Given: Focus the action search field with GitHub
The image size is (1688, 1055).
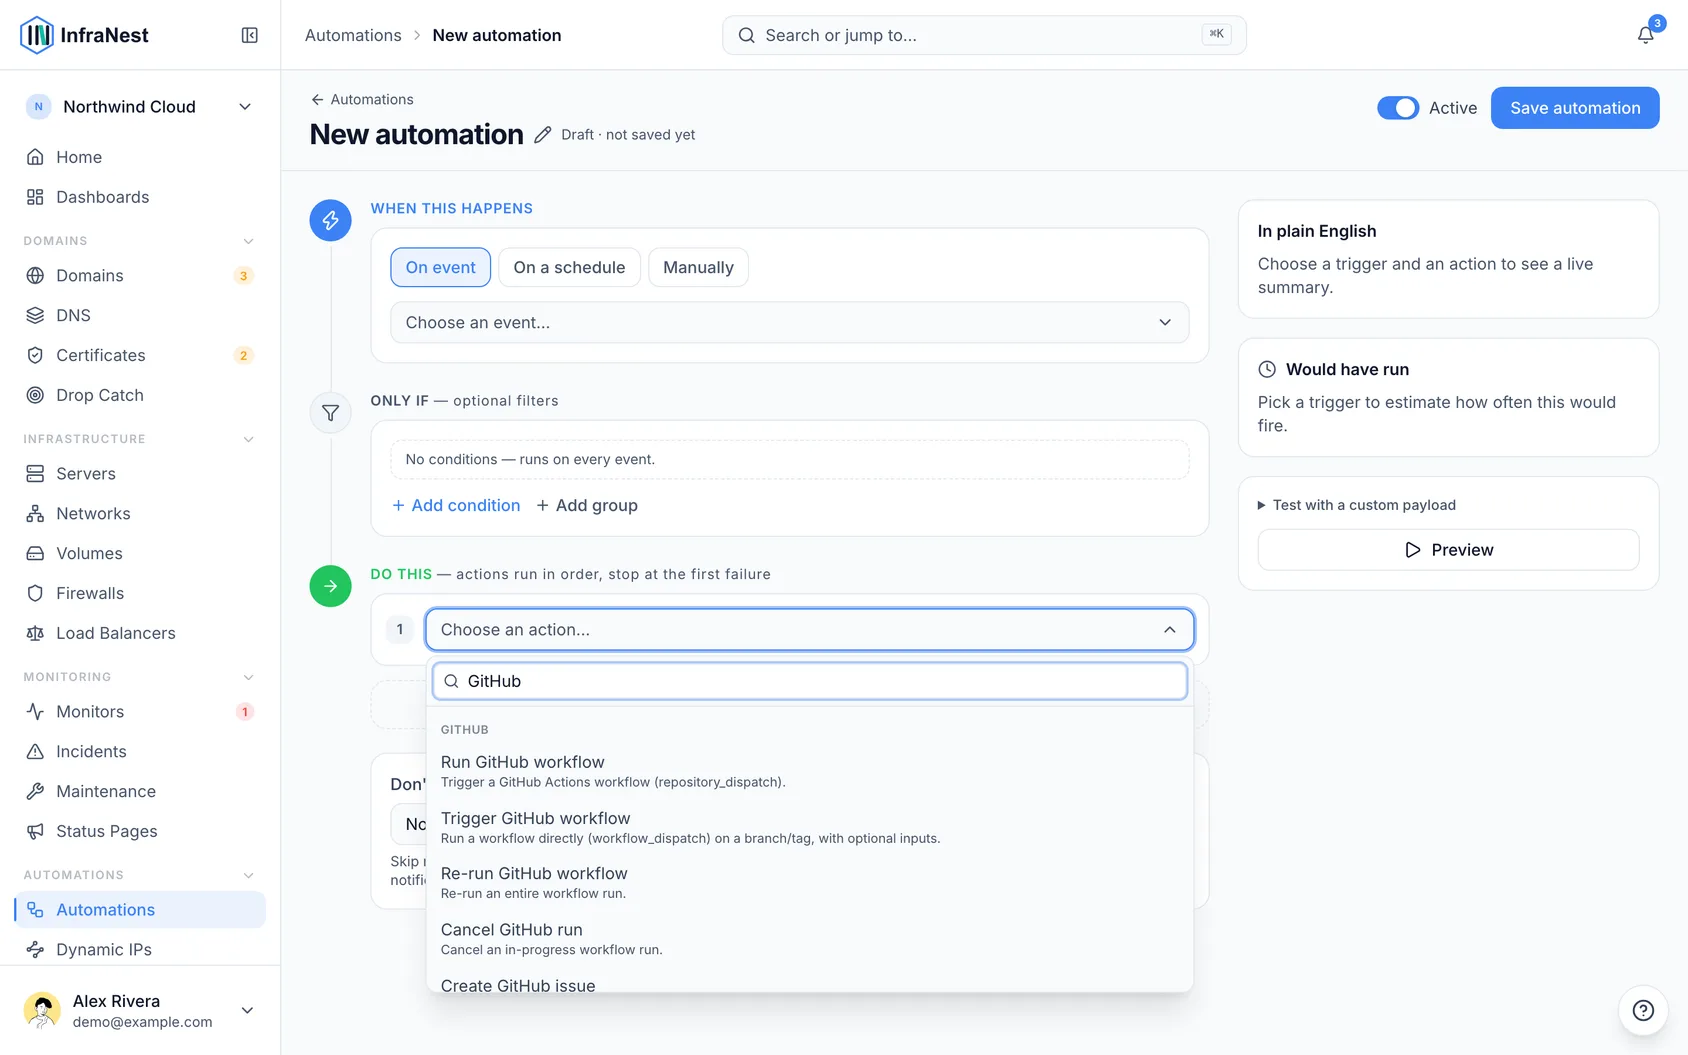Looking at the screenshot, I should tap(809, 681).
